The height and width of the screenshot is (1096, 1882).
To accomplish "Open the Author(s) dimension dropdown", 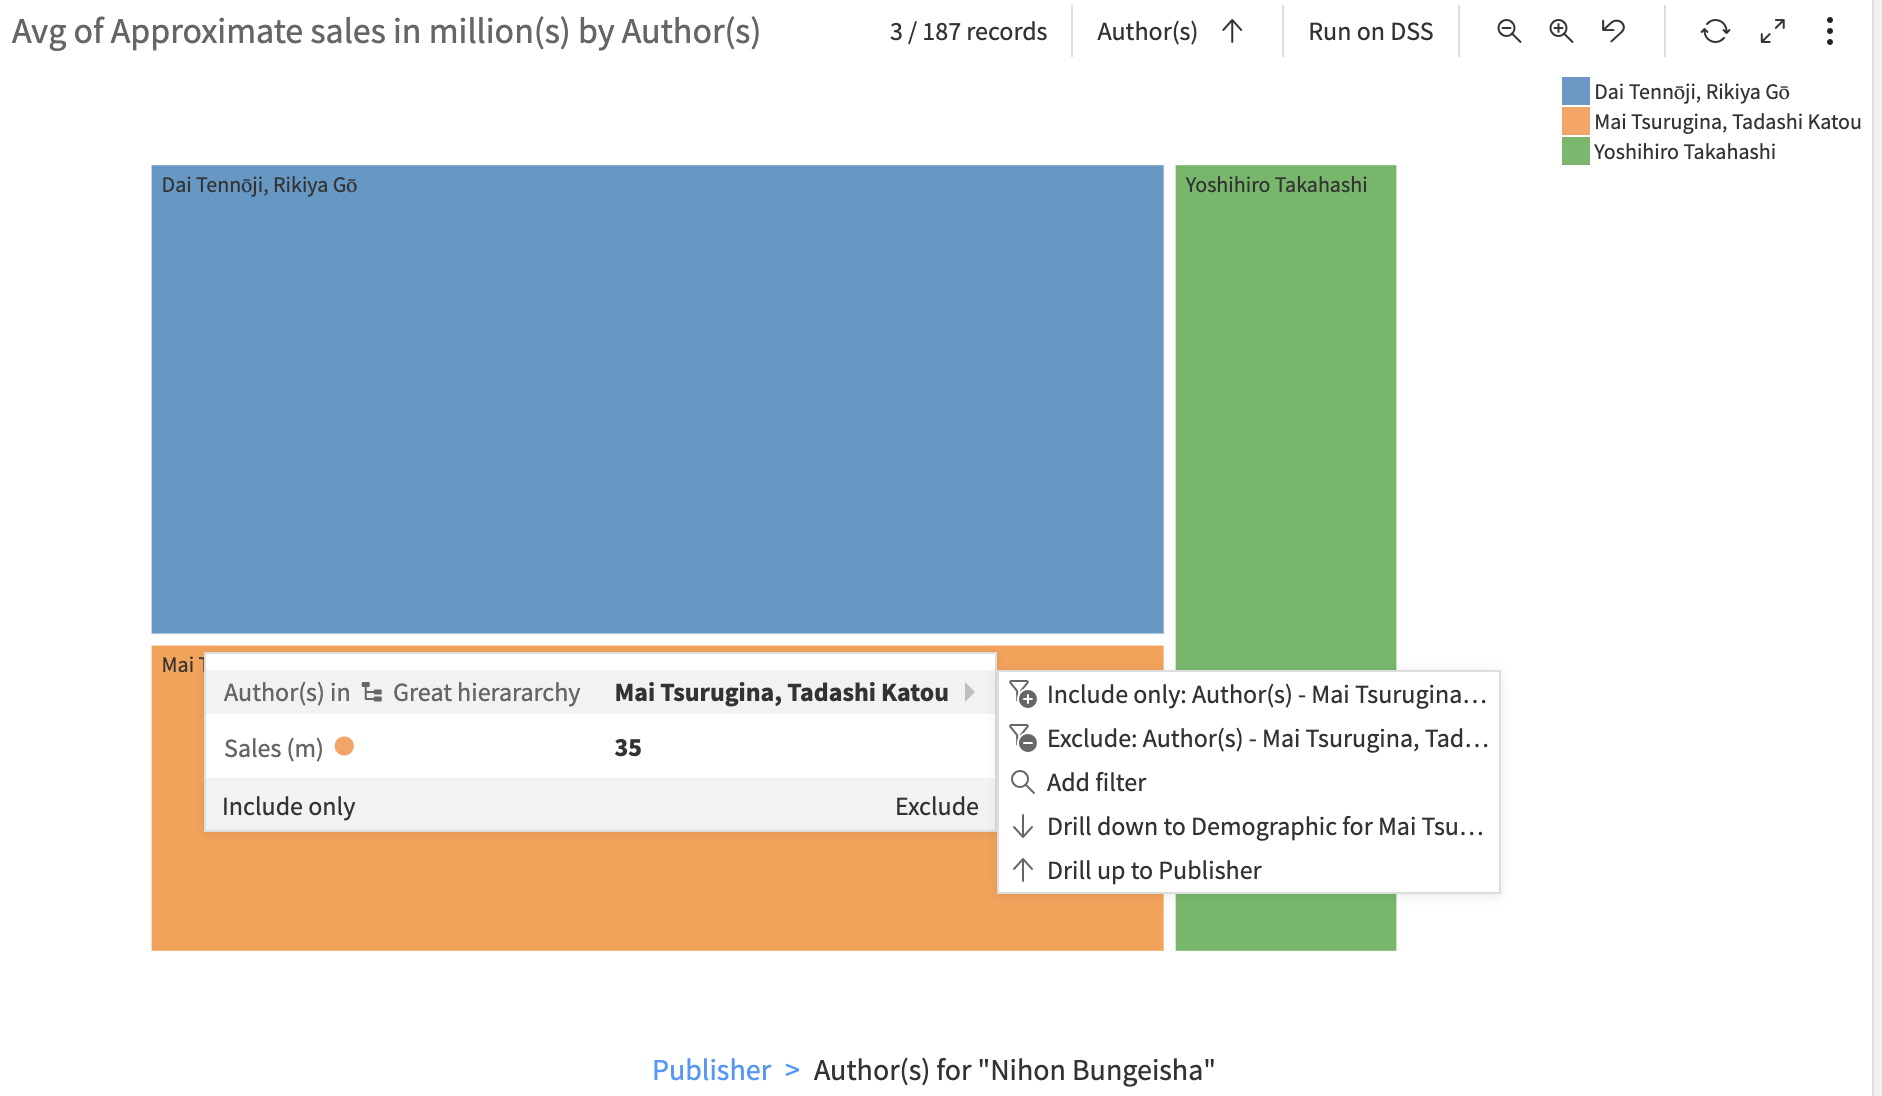I will click(x=1146, y=31).
